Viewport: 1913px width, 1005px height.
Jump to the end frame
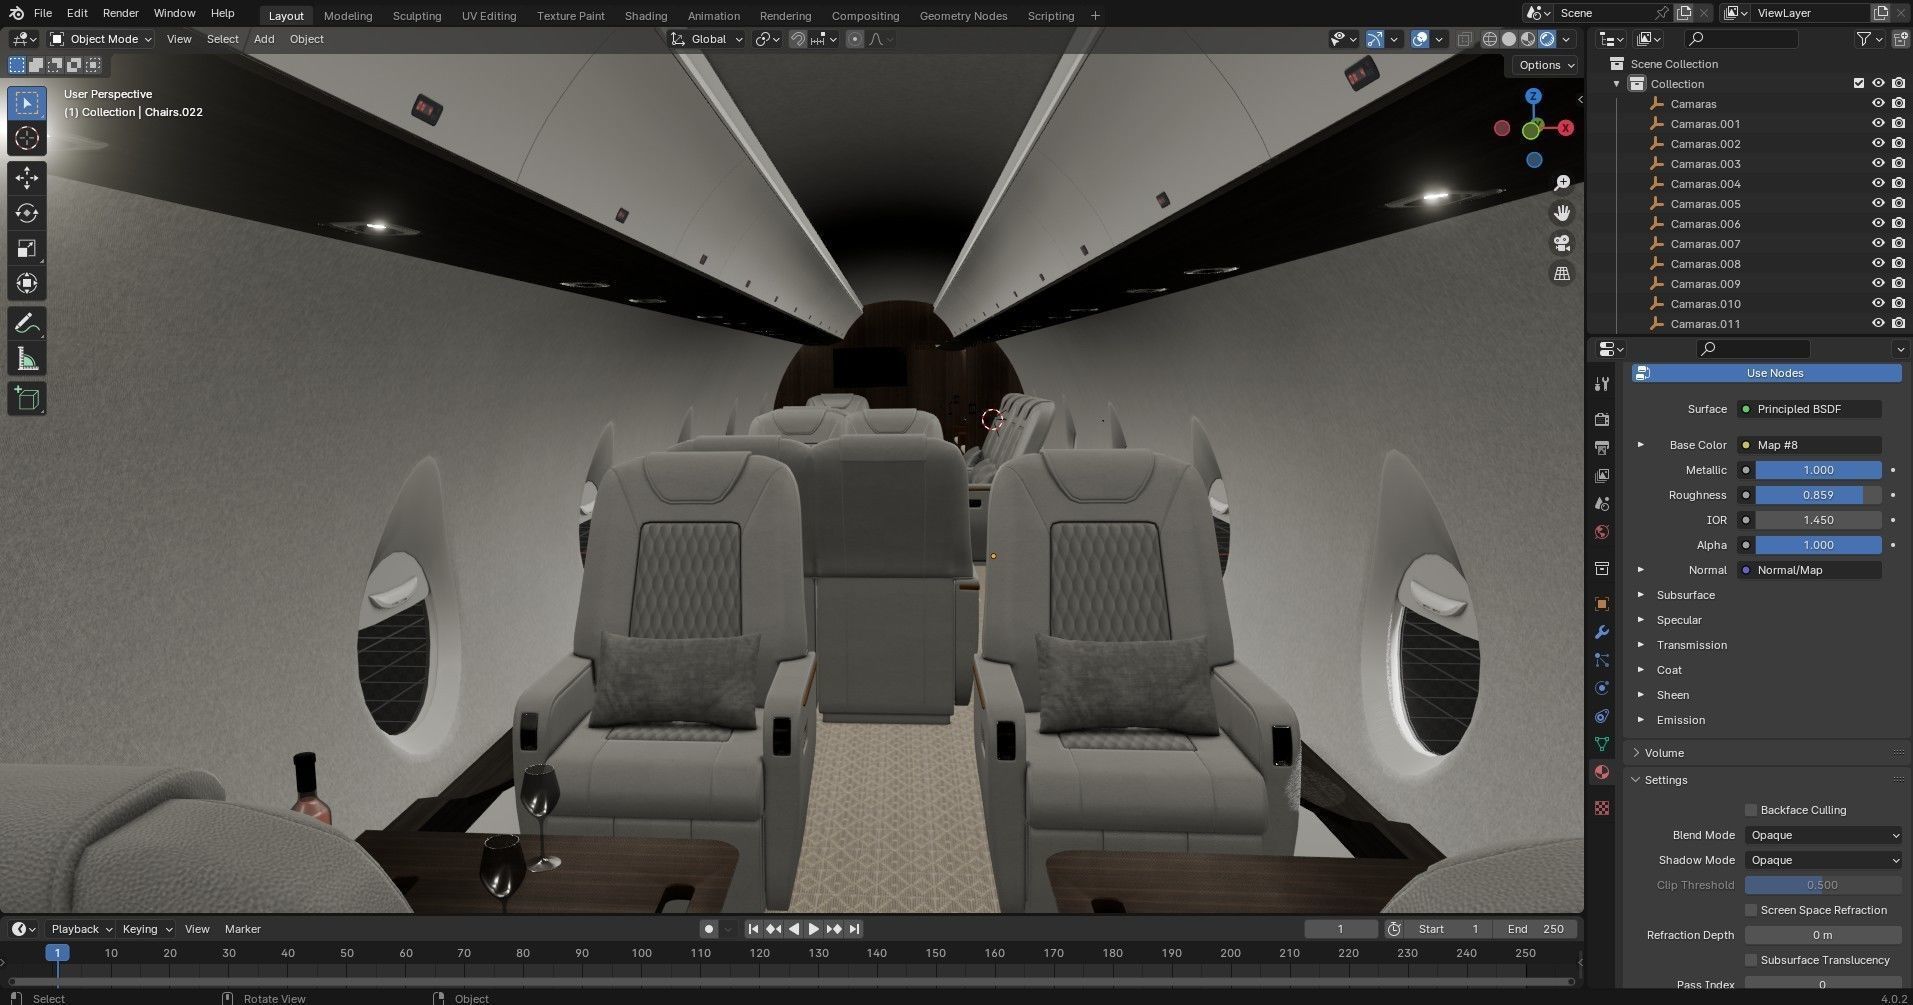tap(854, 929)
